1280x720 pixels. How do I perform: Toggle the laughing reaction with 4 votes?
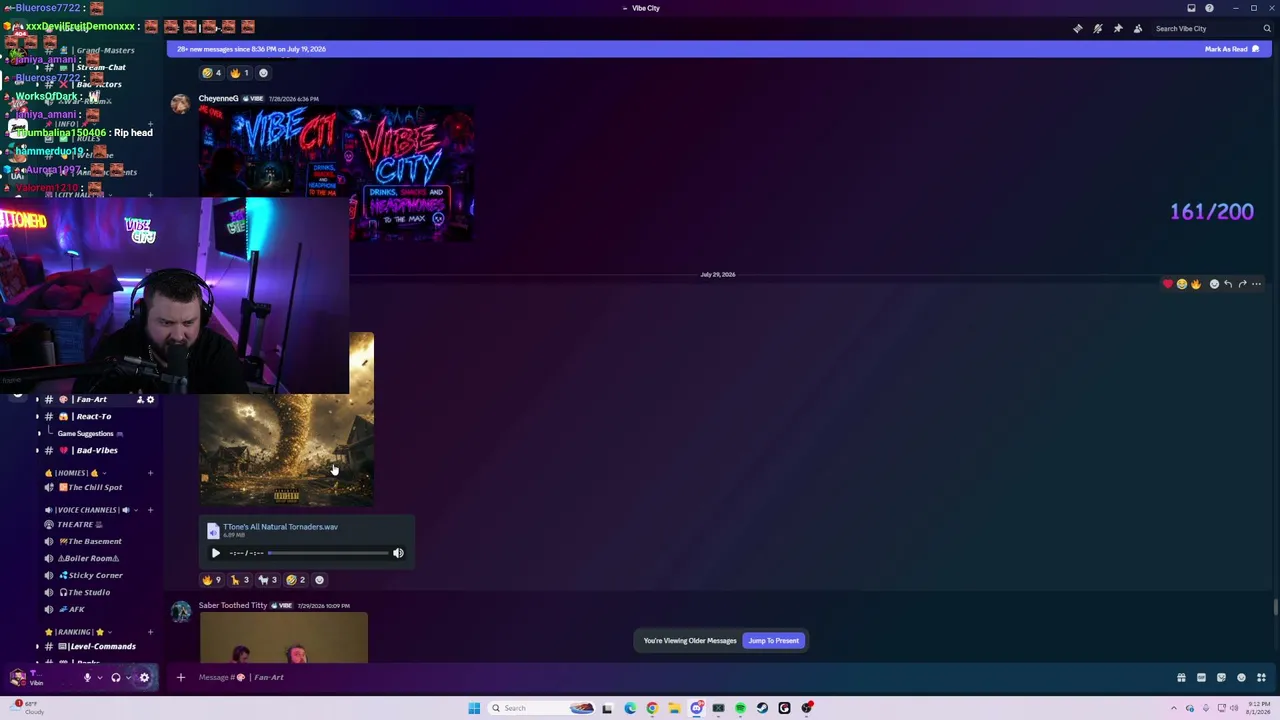click(212, 73)
